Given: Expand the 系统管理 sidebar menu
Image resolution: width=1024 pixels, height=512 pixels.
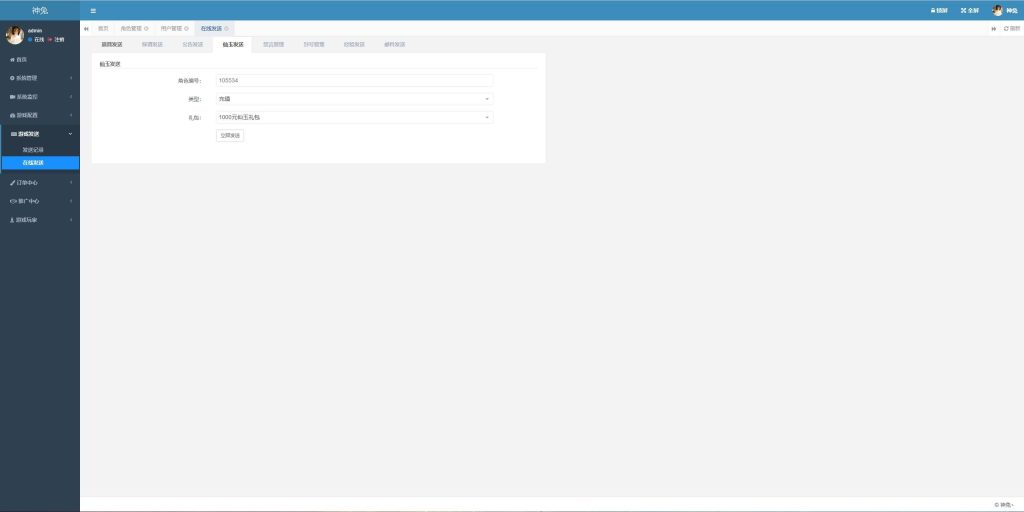Looking at the screenshot, I should pos(39,78).
